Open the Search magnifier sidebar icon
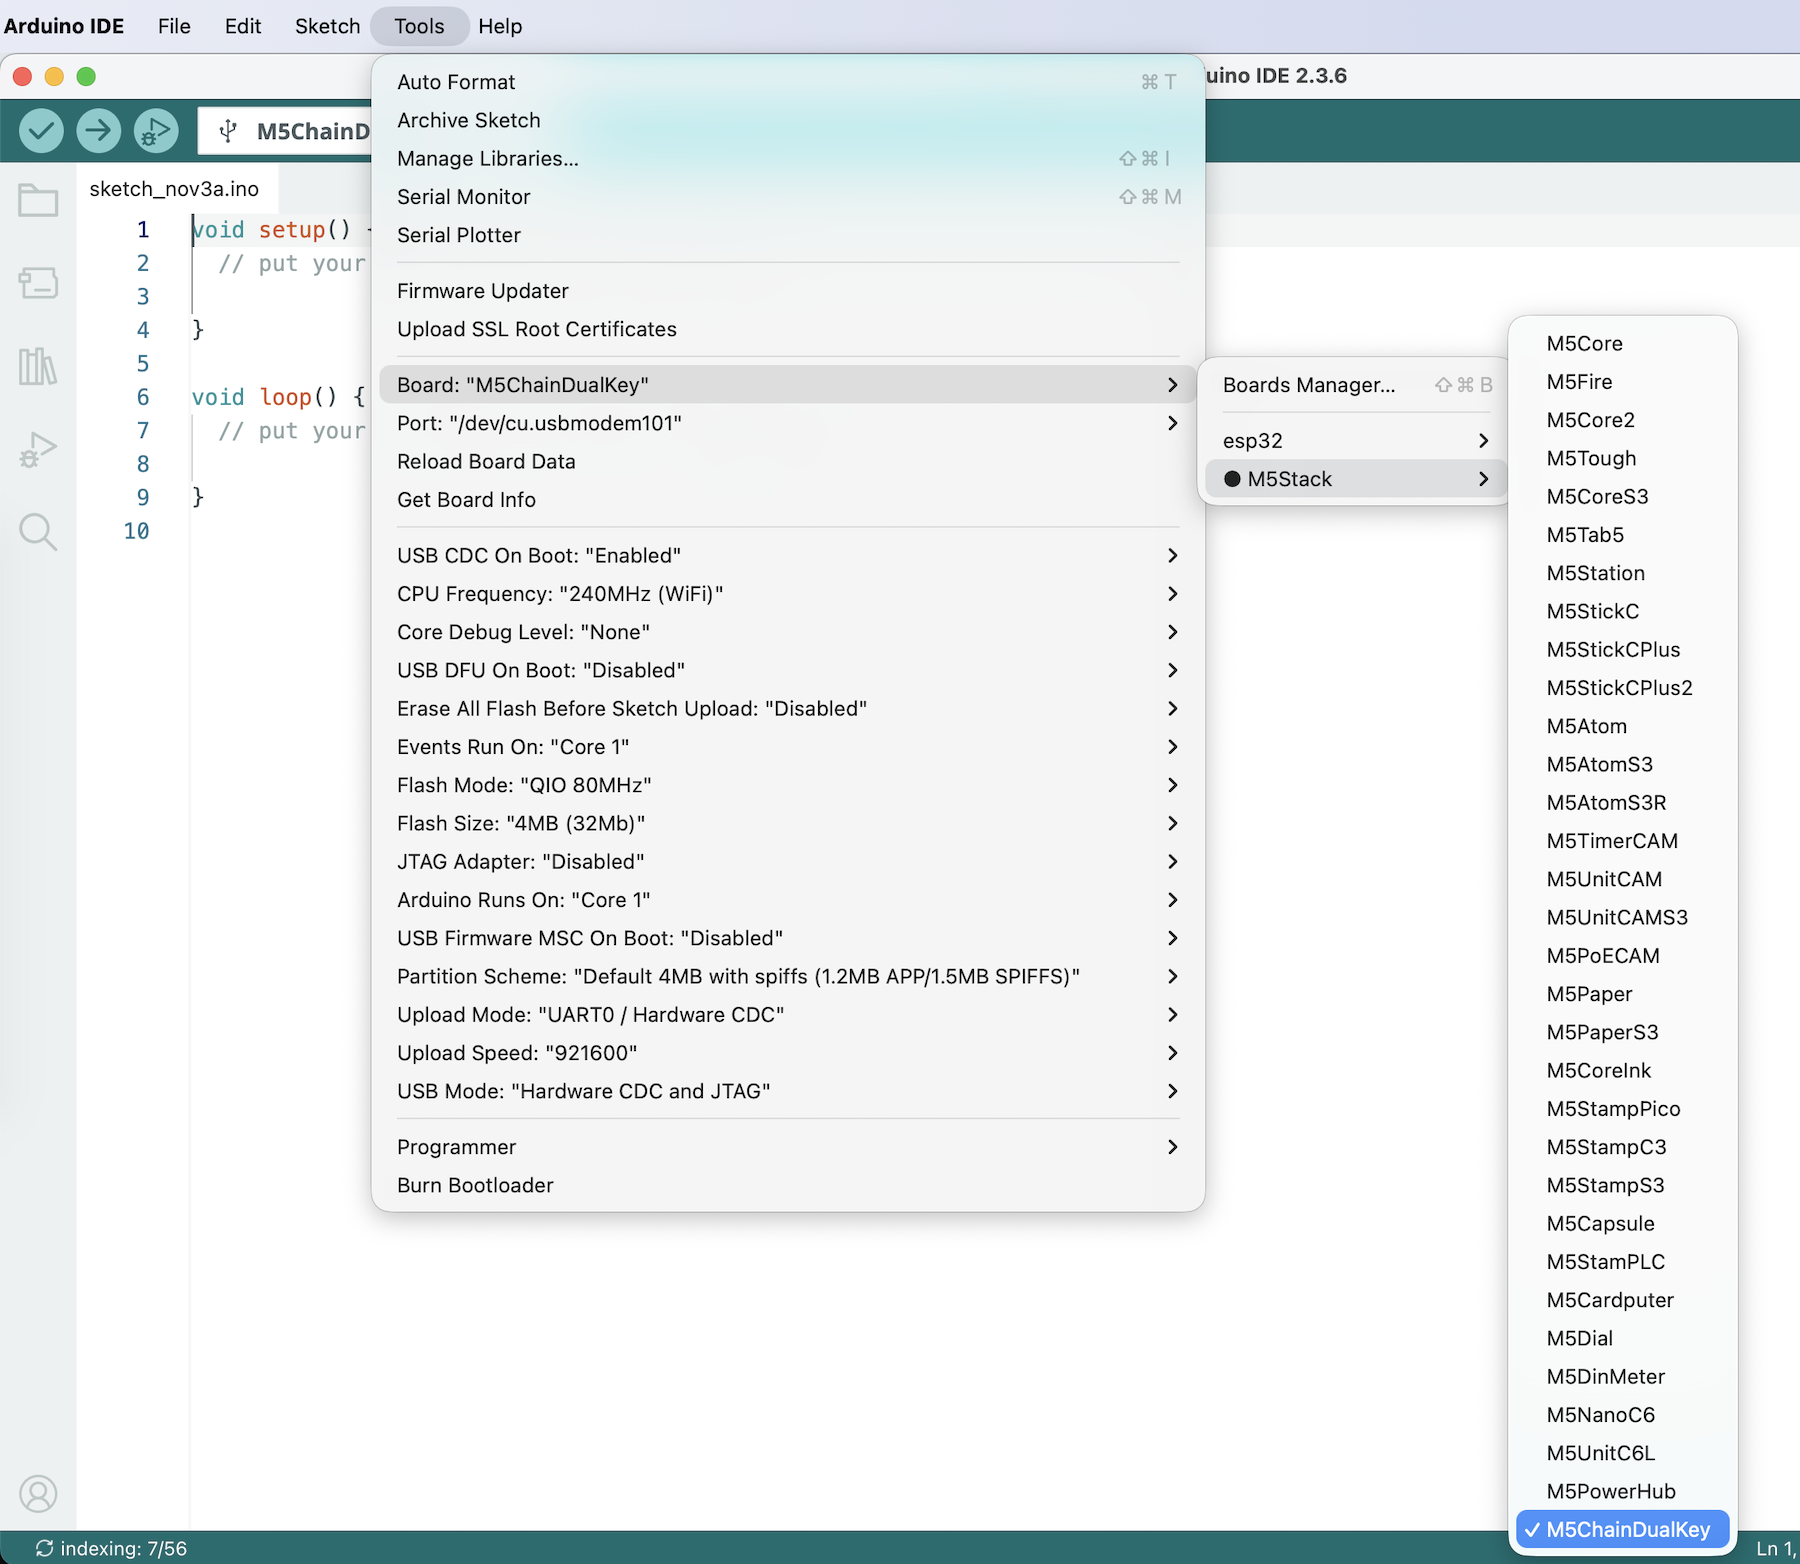Image resolution: width=1800 pixels, height=1564 pixels. point(38,532)
